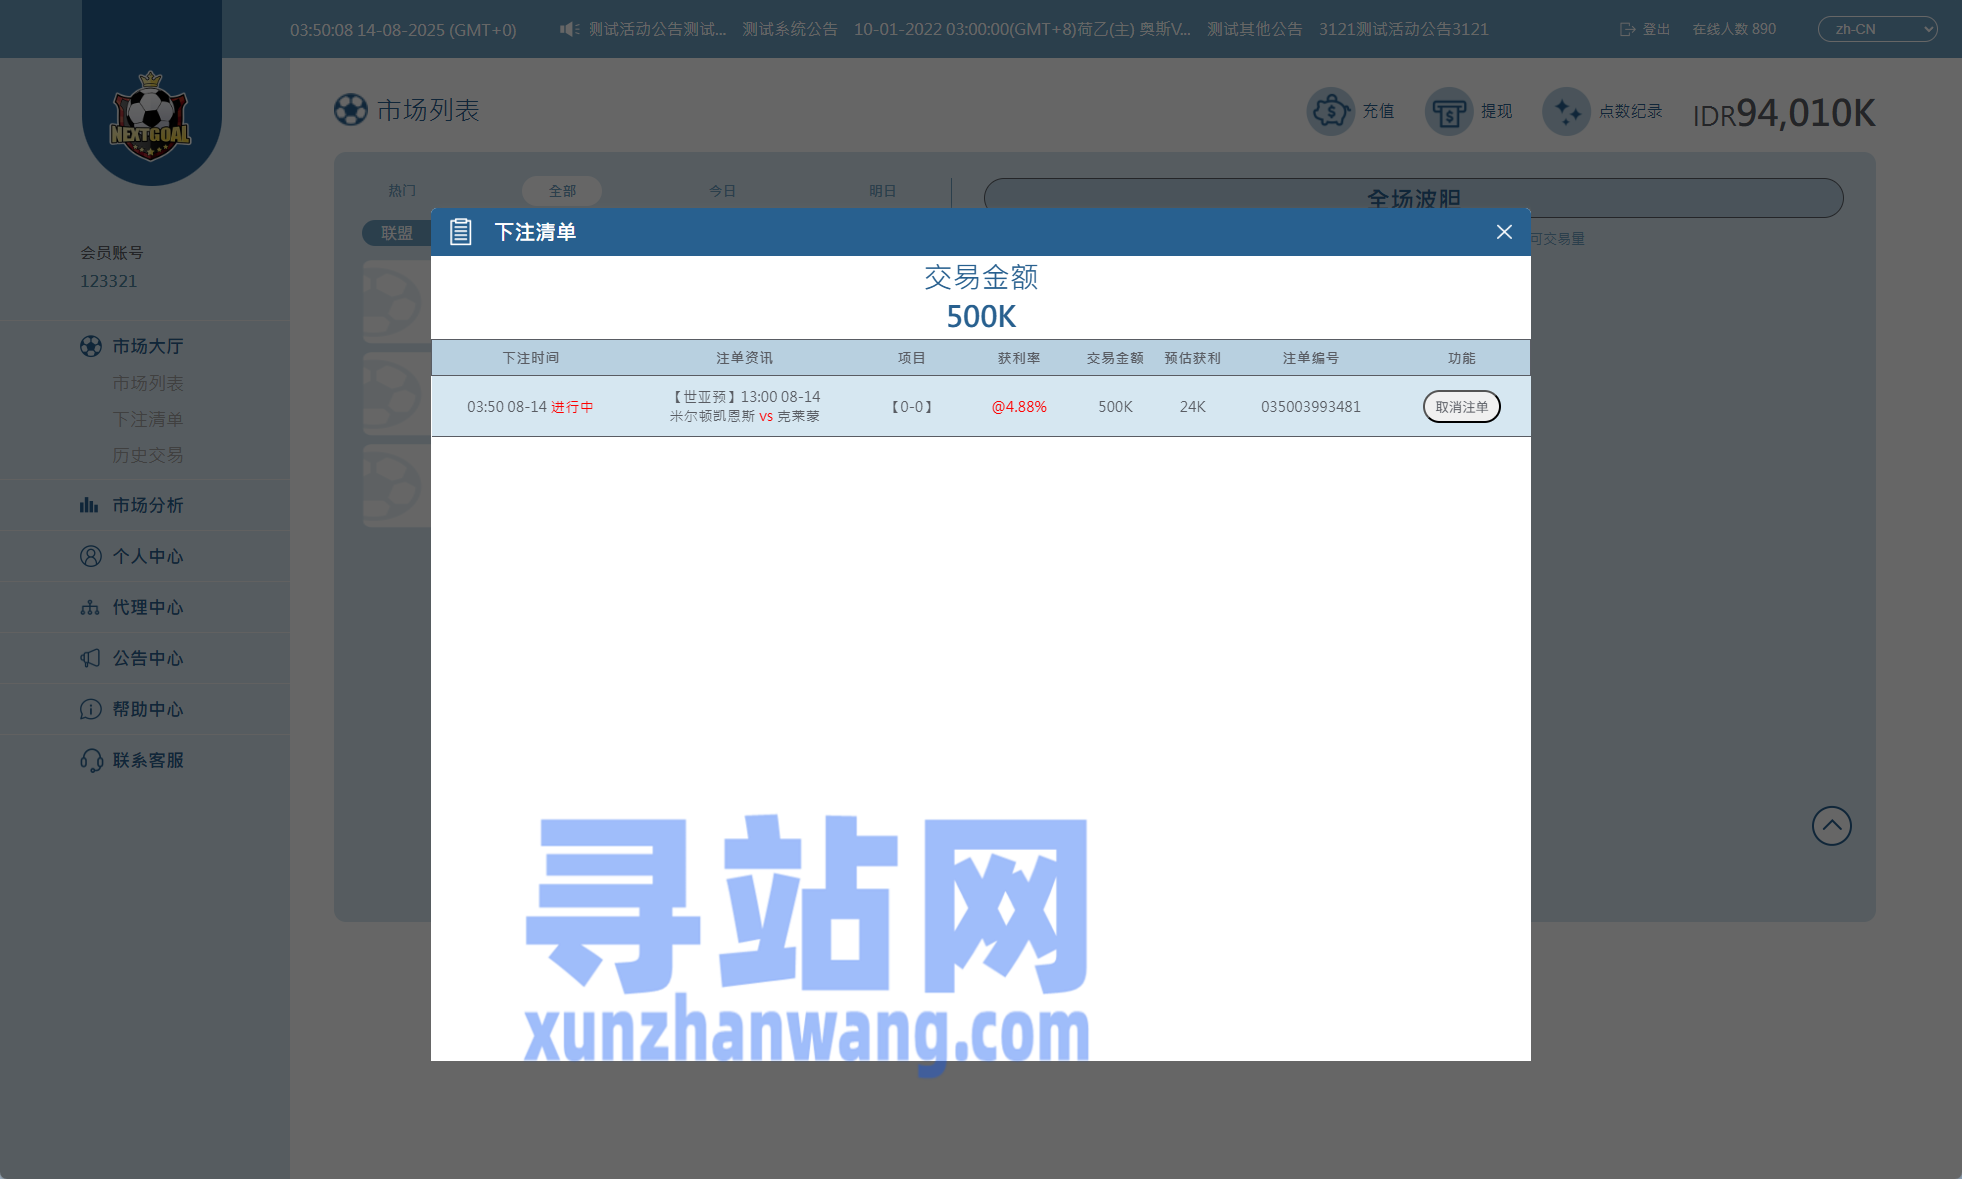Click the 全场波胆 bar

point(1413,198)
